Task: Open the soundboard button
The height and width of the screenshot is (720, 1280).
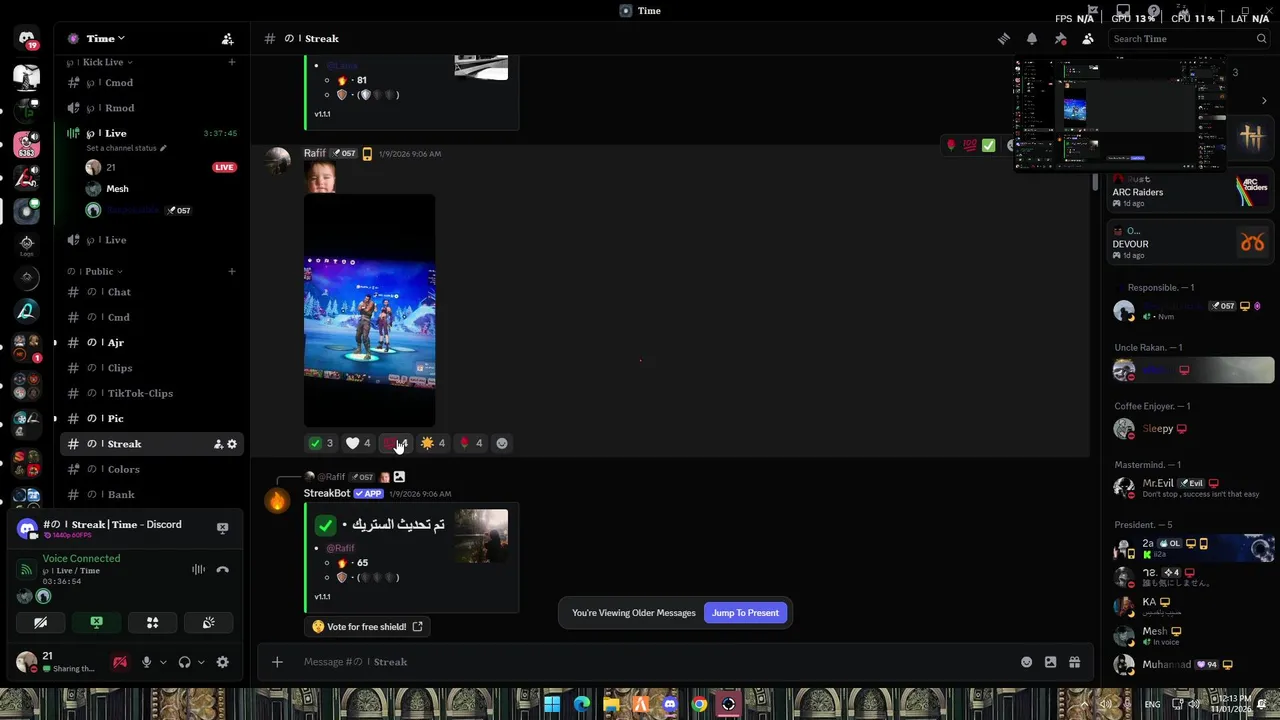Action: click(x=209, y=623)
